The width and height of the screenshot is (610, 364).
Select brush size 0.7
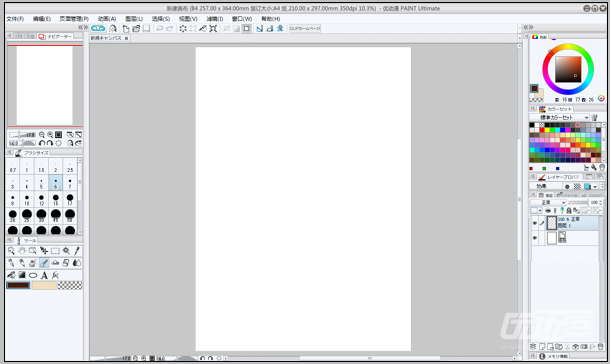tap(13, 166)
